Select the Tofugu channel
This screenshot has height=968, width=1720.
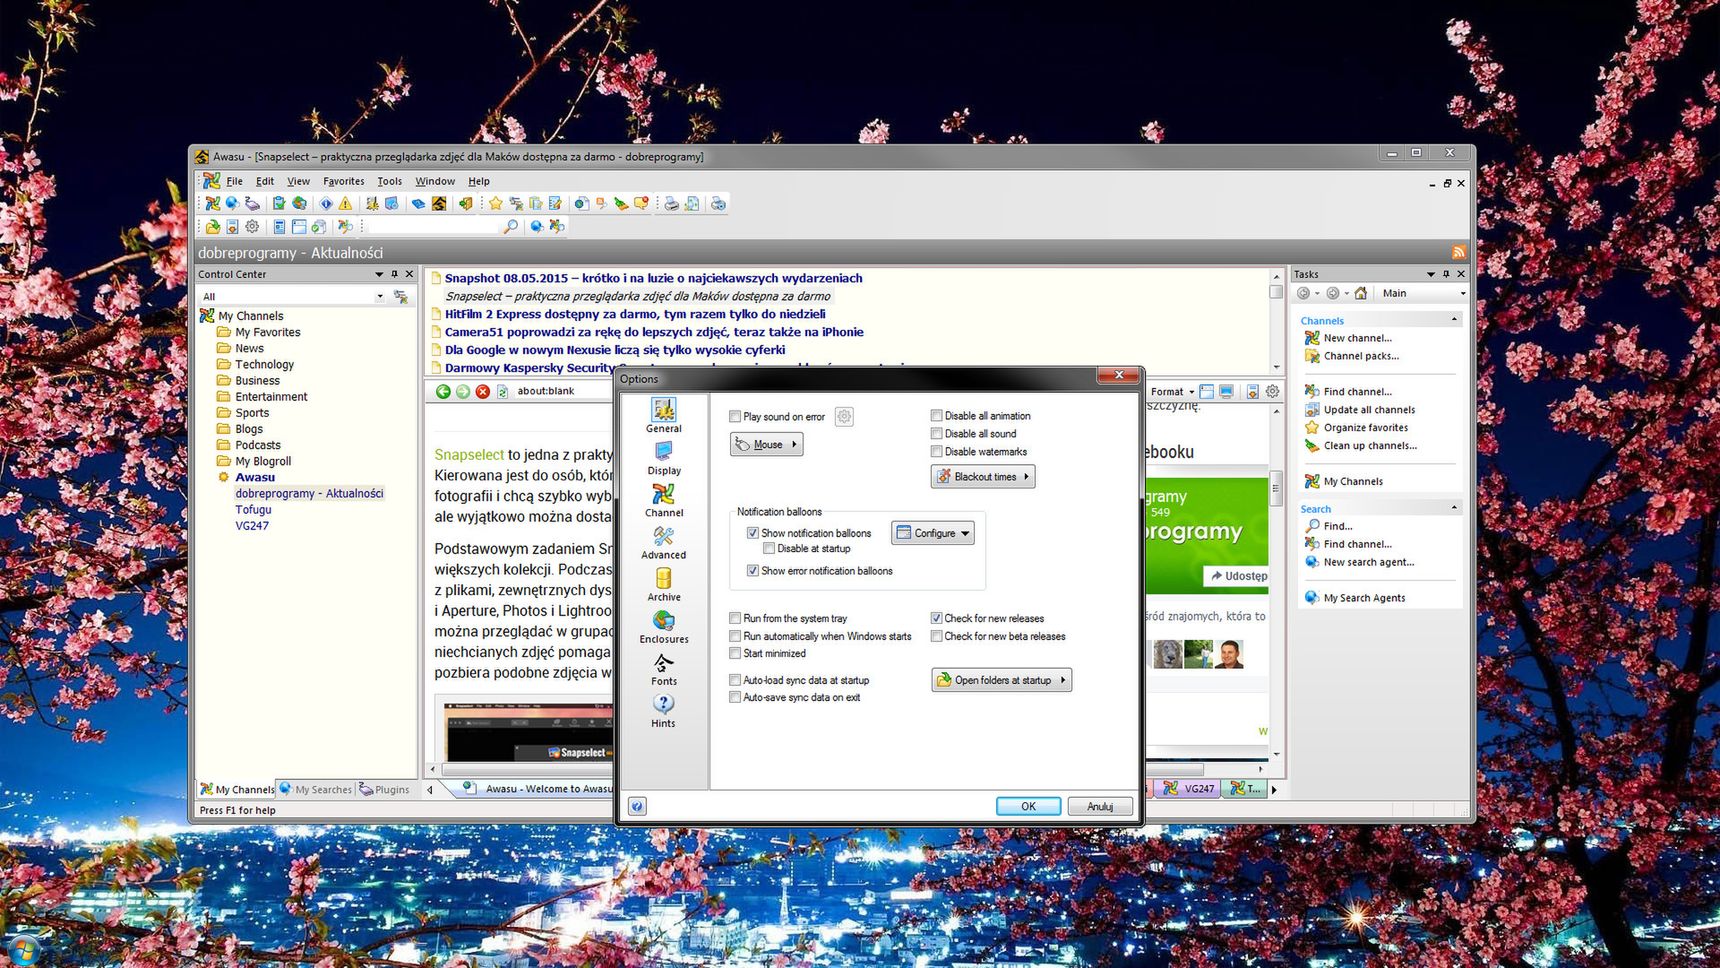tap(253, 509)
